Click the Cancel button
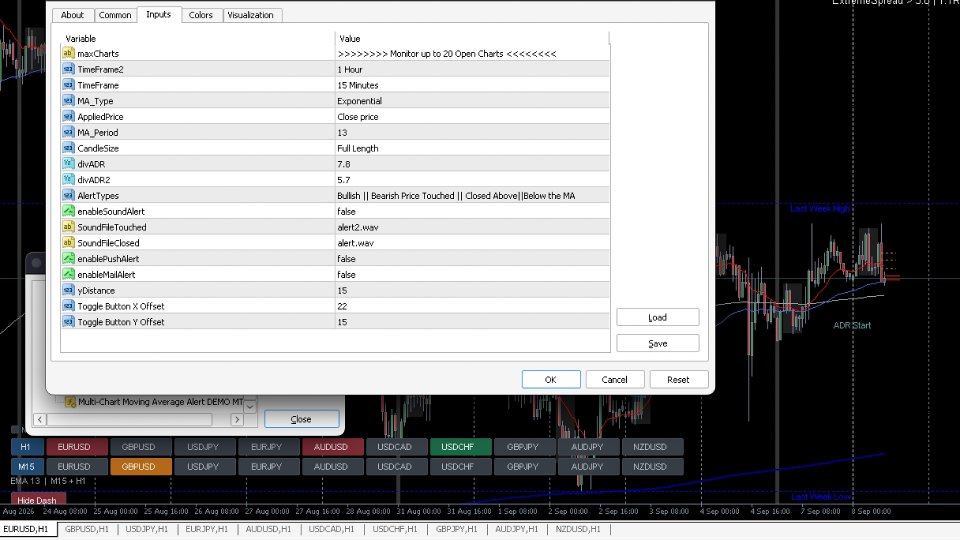The image size is (960, 540). pos(615,380)
